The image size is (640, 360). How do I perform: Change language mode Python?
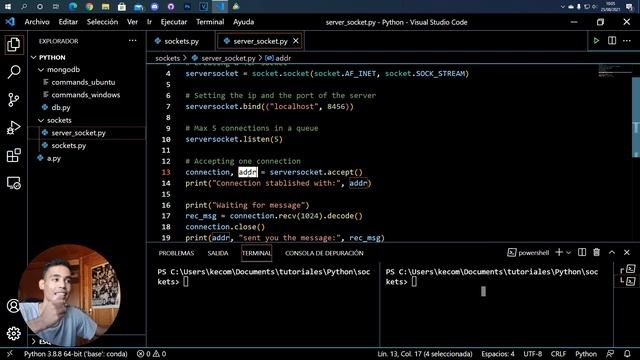coord(586,354)
